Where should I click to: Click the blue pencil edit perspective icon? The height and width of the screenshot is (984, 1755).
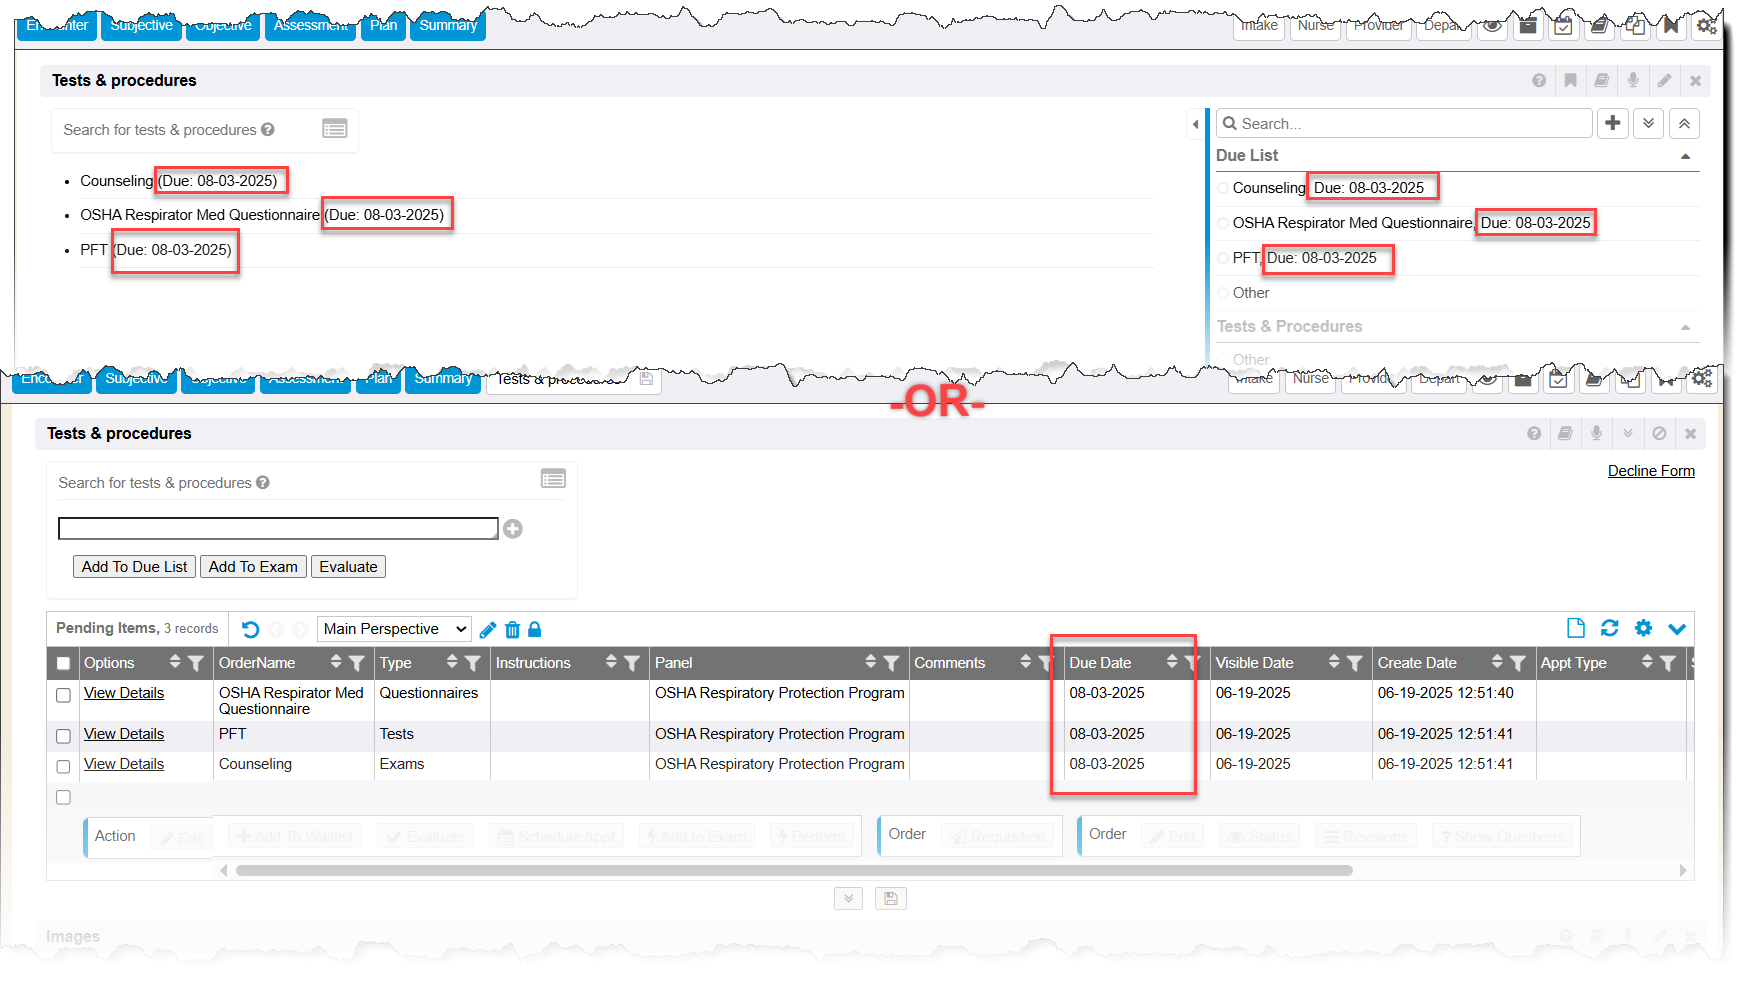pyautogui.click(x=488, y=629)
